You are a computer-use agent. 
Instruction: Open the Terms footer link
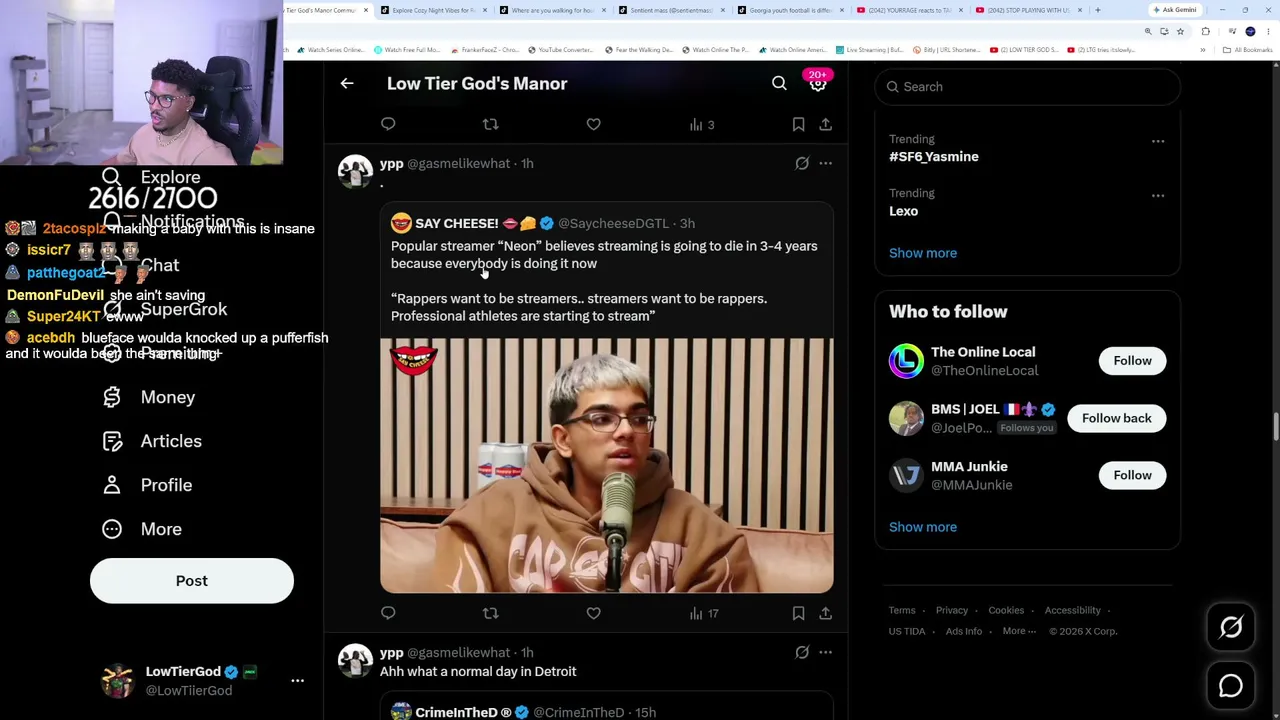902,610
